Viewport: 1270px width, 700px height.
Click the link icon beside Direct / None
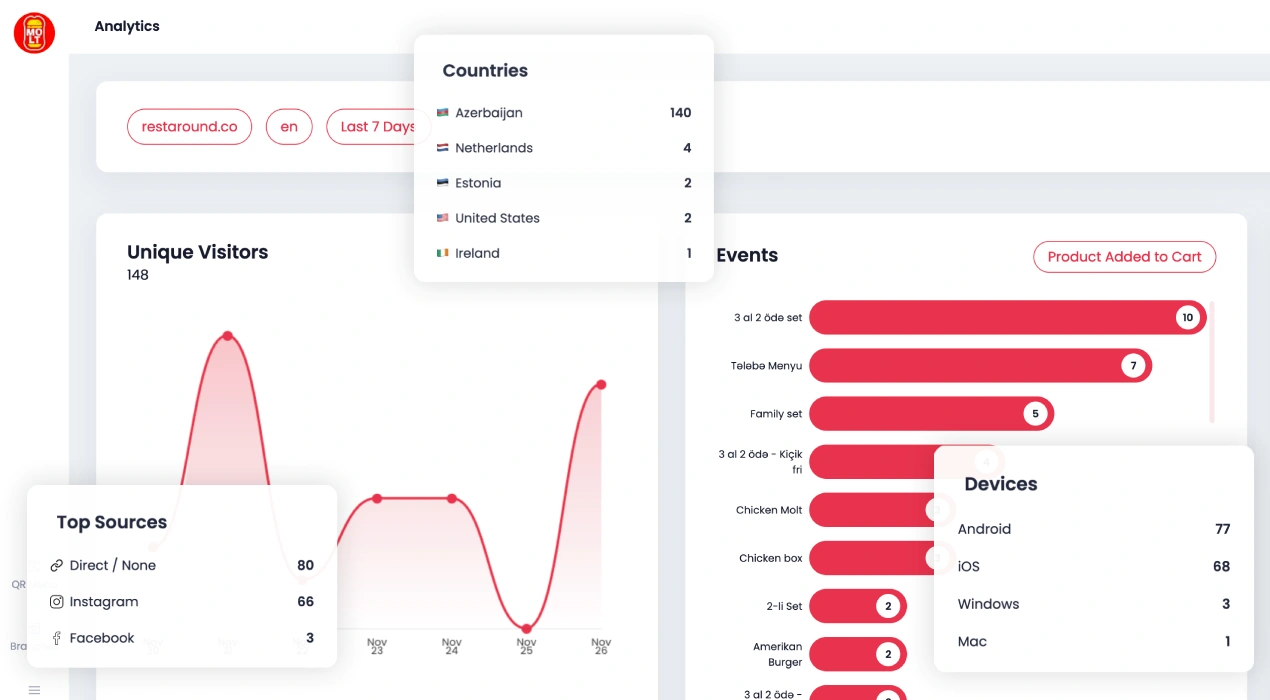57,566
